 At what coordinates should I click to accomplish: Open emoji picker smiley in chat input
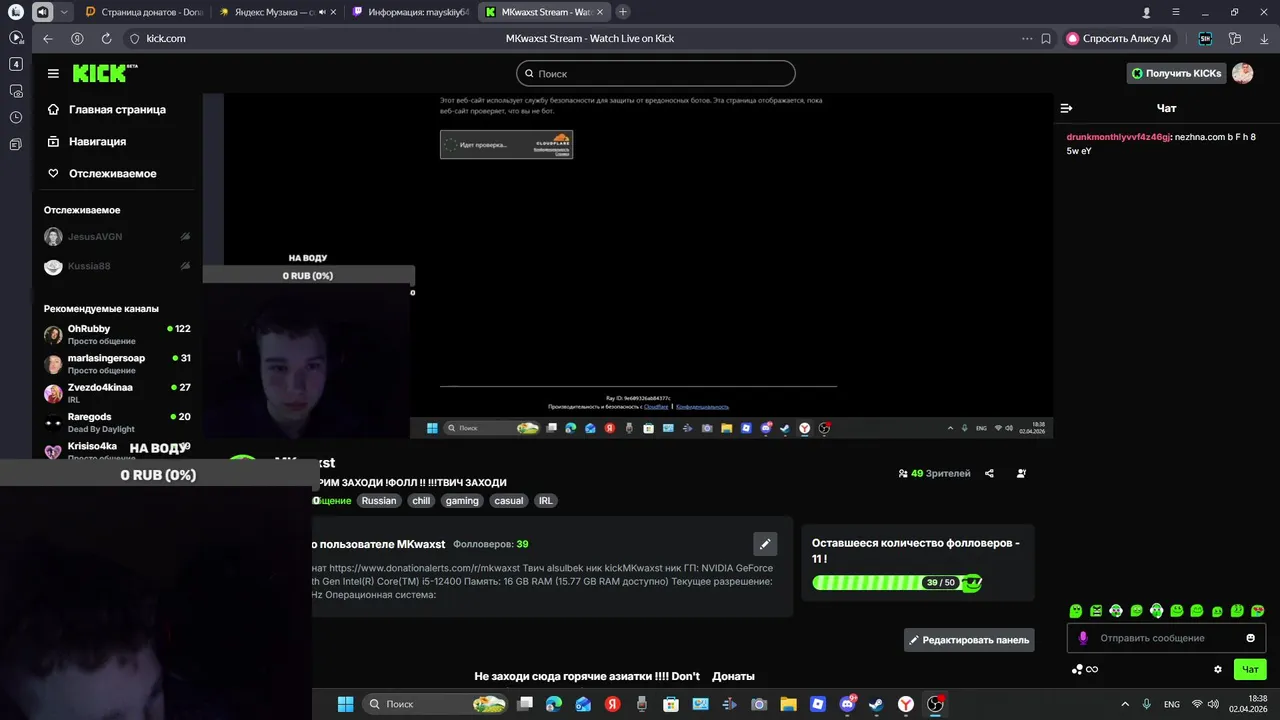tap(1250, 638)
